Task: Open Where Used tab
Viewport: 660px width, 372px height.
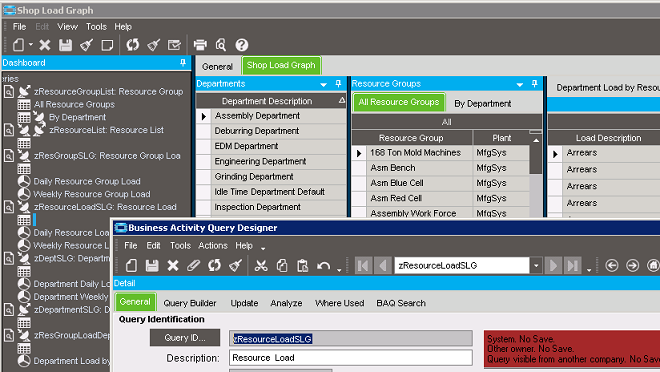Action: pyautogui.click(x=339, y=303)
